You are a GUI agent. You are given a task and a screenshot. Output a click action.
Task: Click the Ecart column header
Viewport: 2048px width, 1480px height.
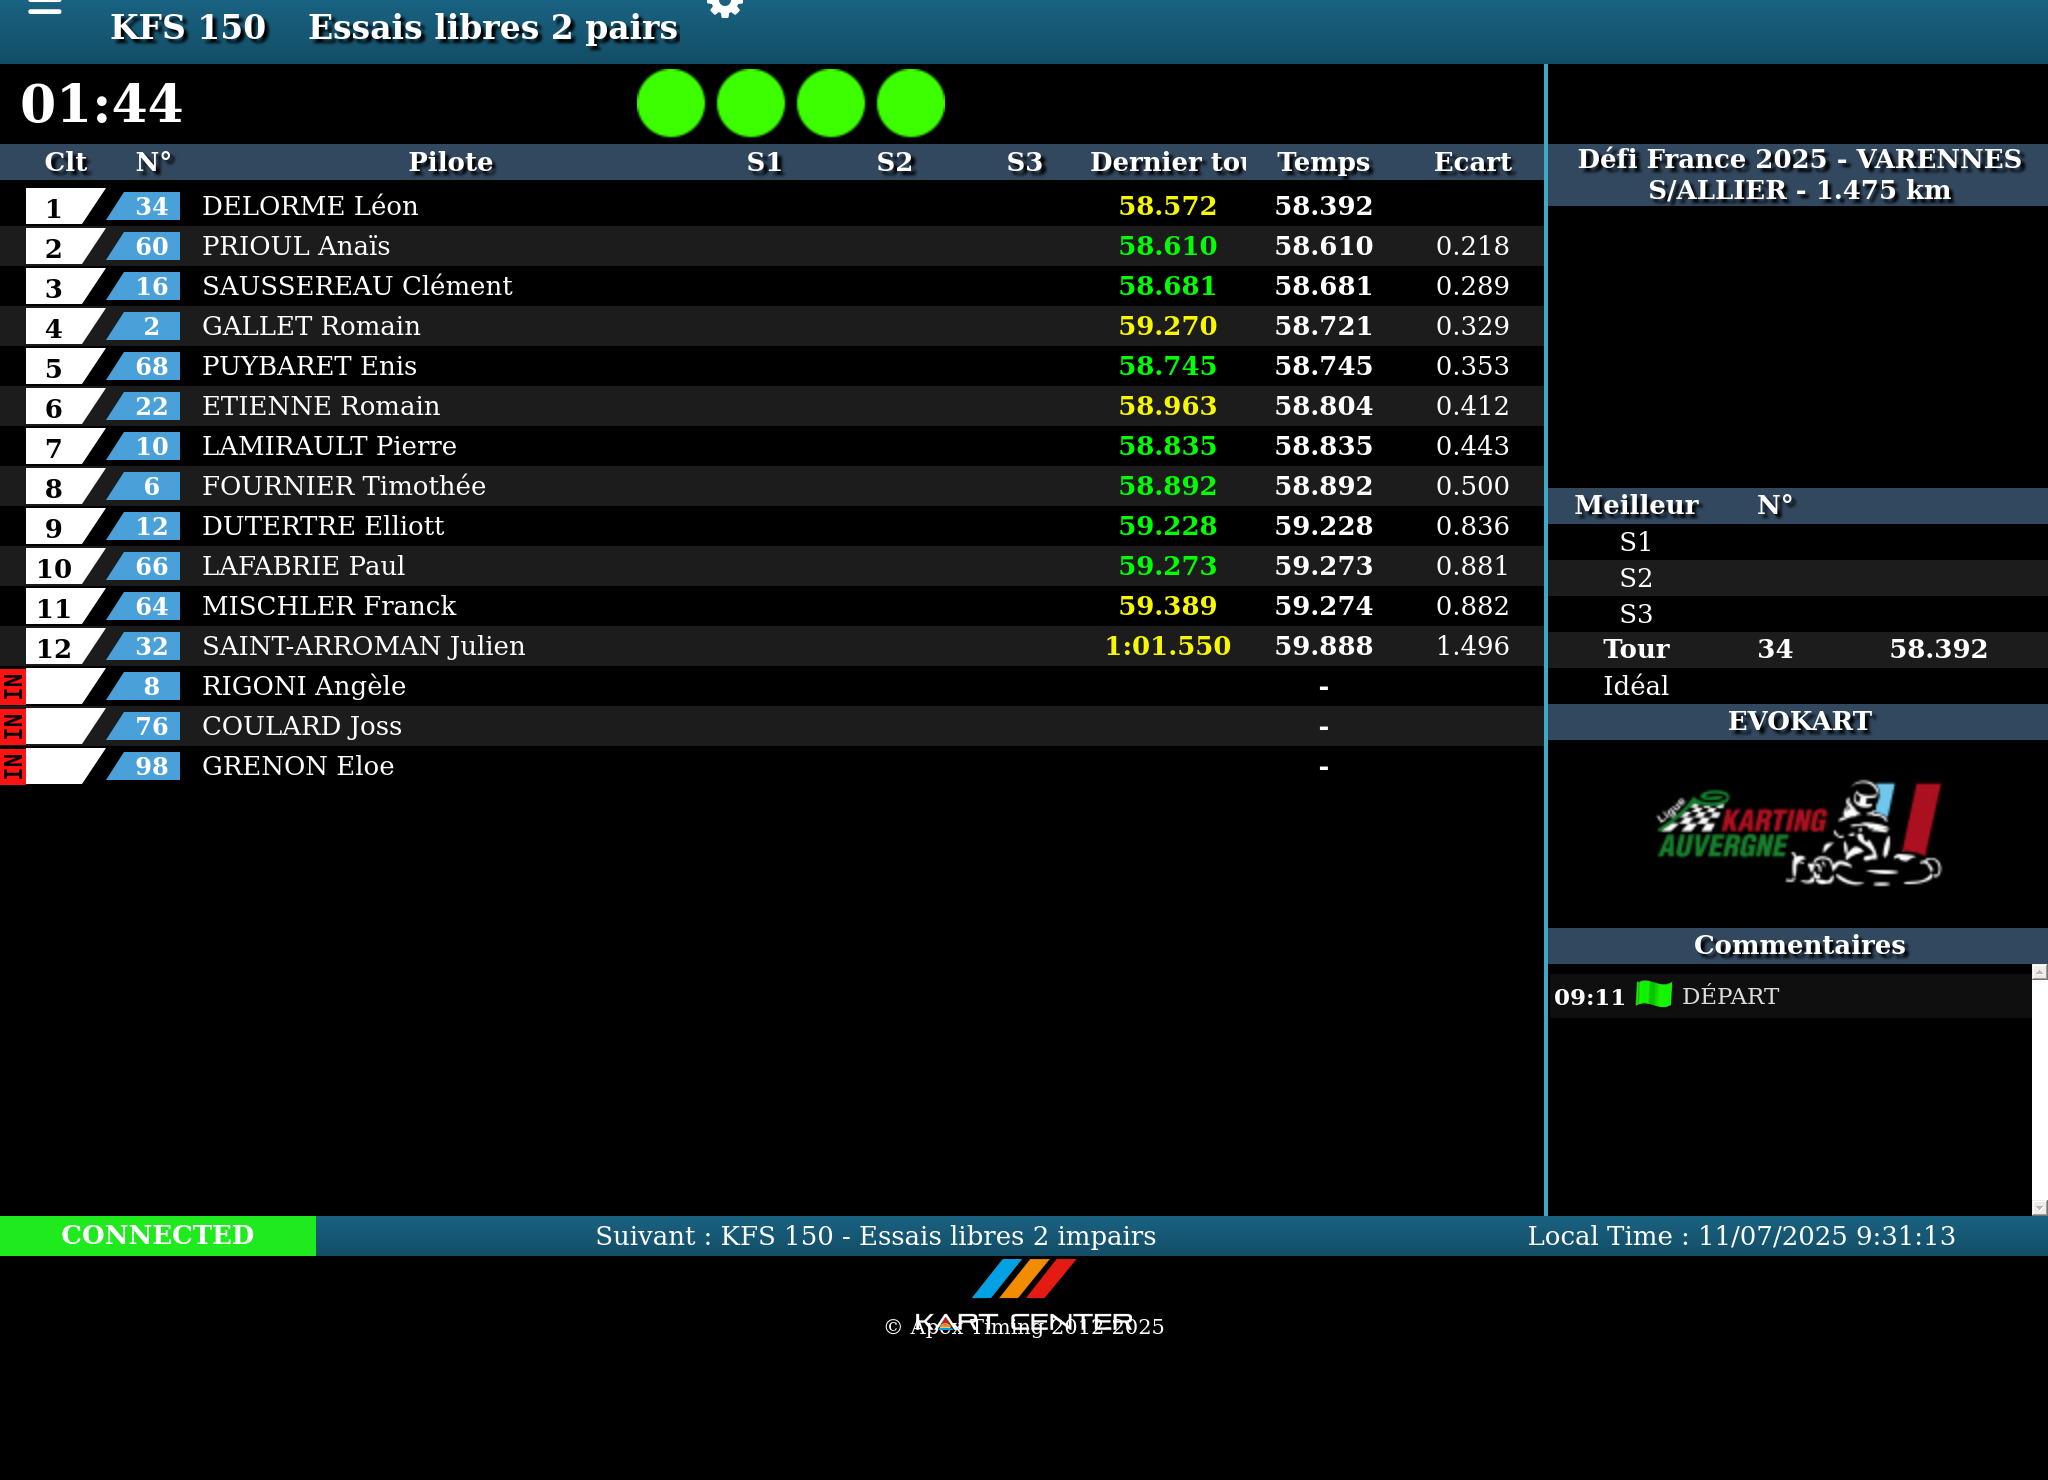click(1472, 162)
